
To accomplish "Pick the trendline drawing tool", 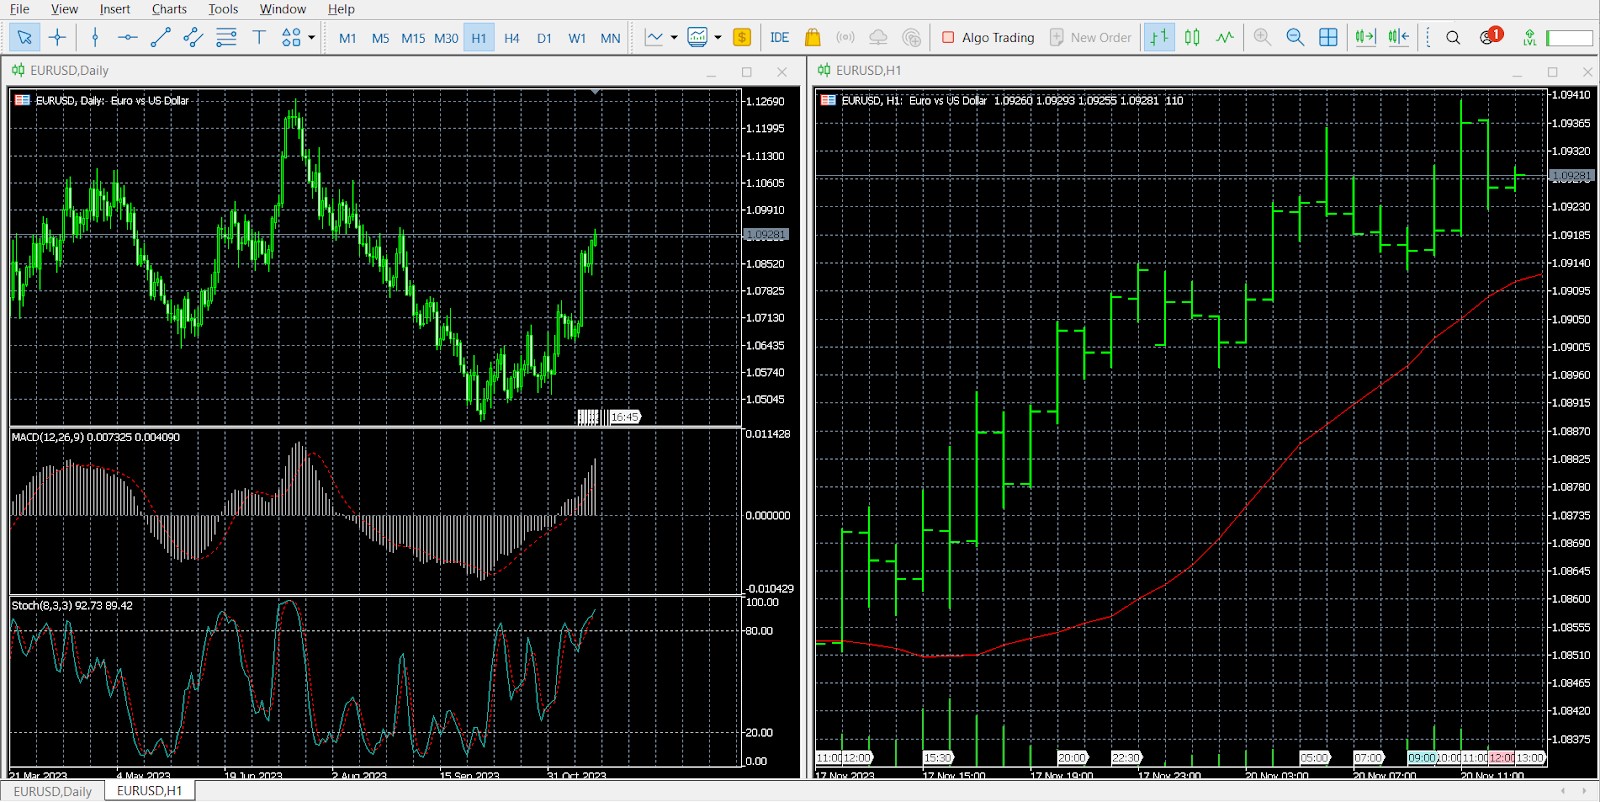I will click(x=160, y=38).
